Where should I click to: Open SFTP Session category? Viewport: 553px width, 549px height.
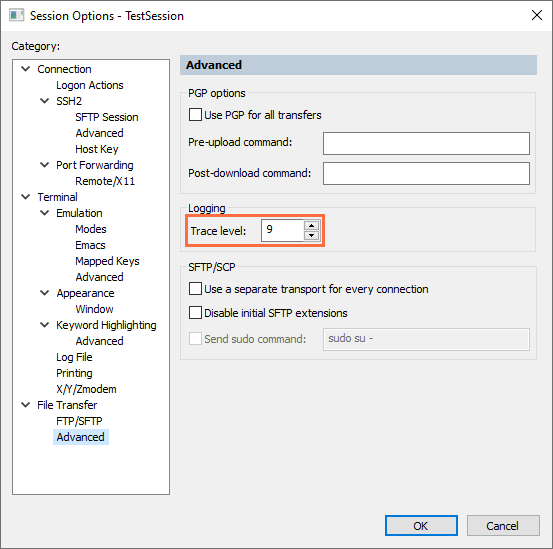pos(107,117)
